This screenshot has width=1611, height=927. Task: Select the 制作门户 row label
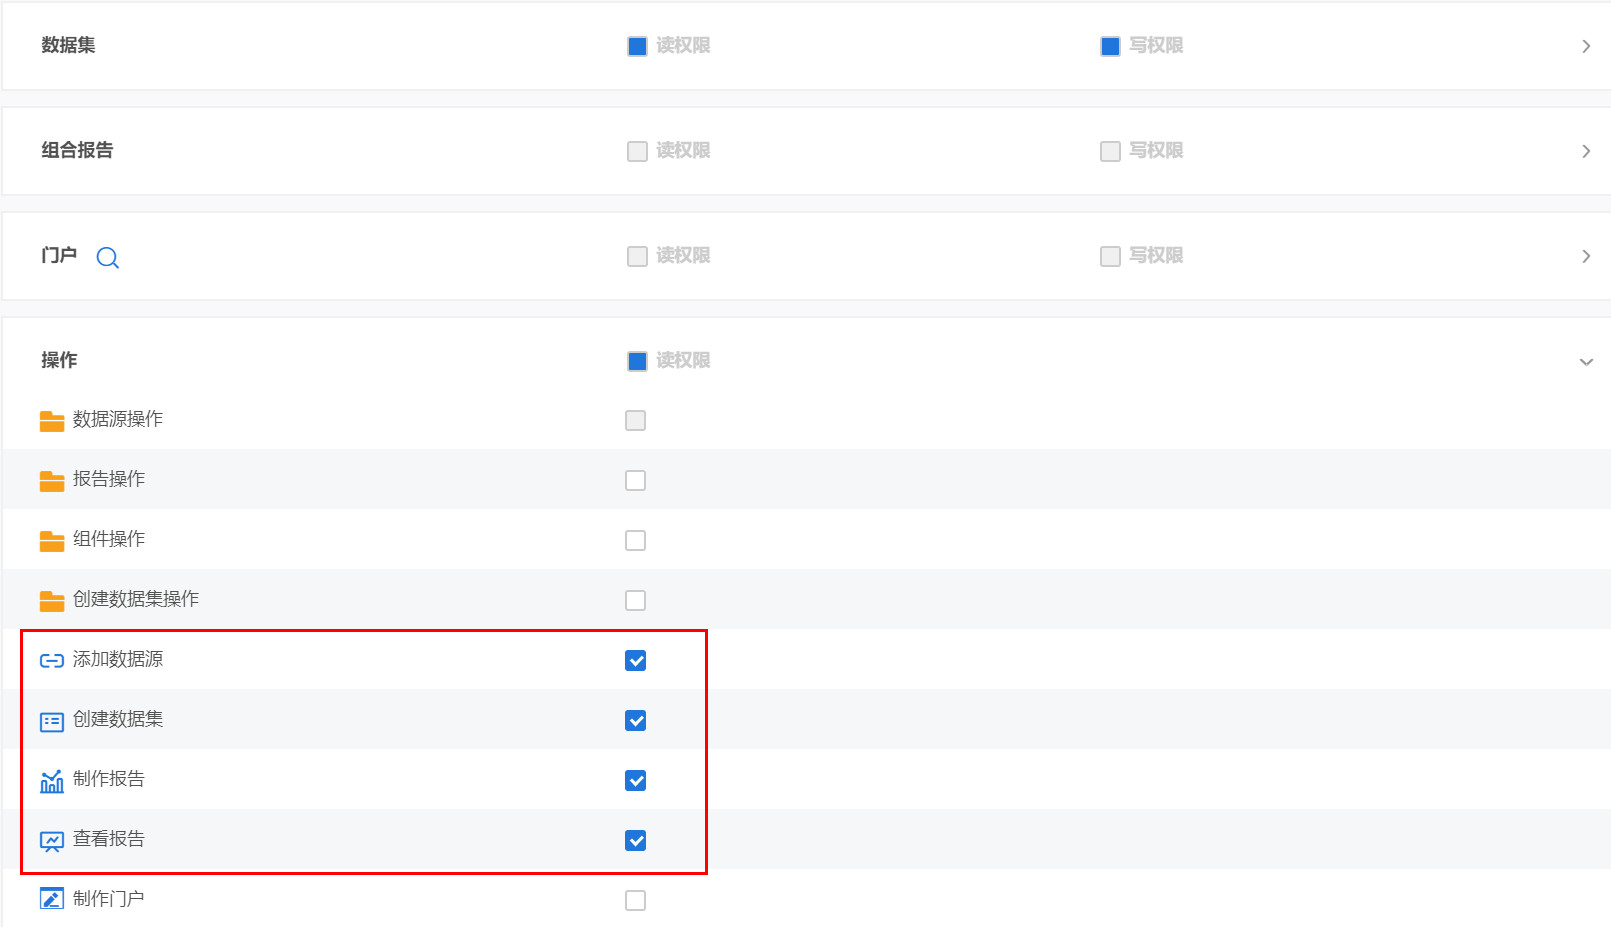(x=109, y=899)
